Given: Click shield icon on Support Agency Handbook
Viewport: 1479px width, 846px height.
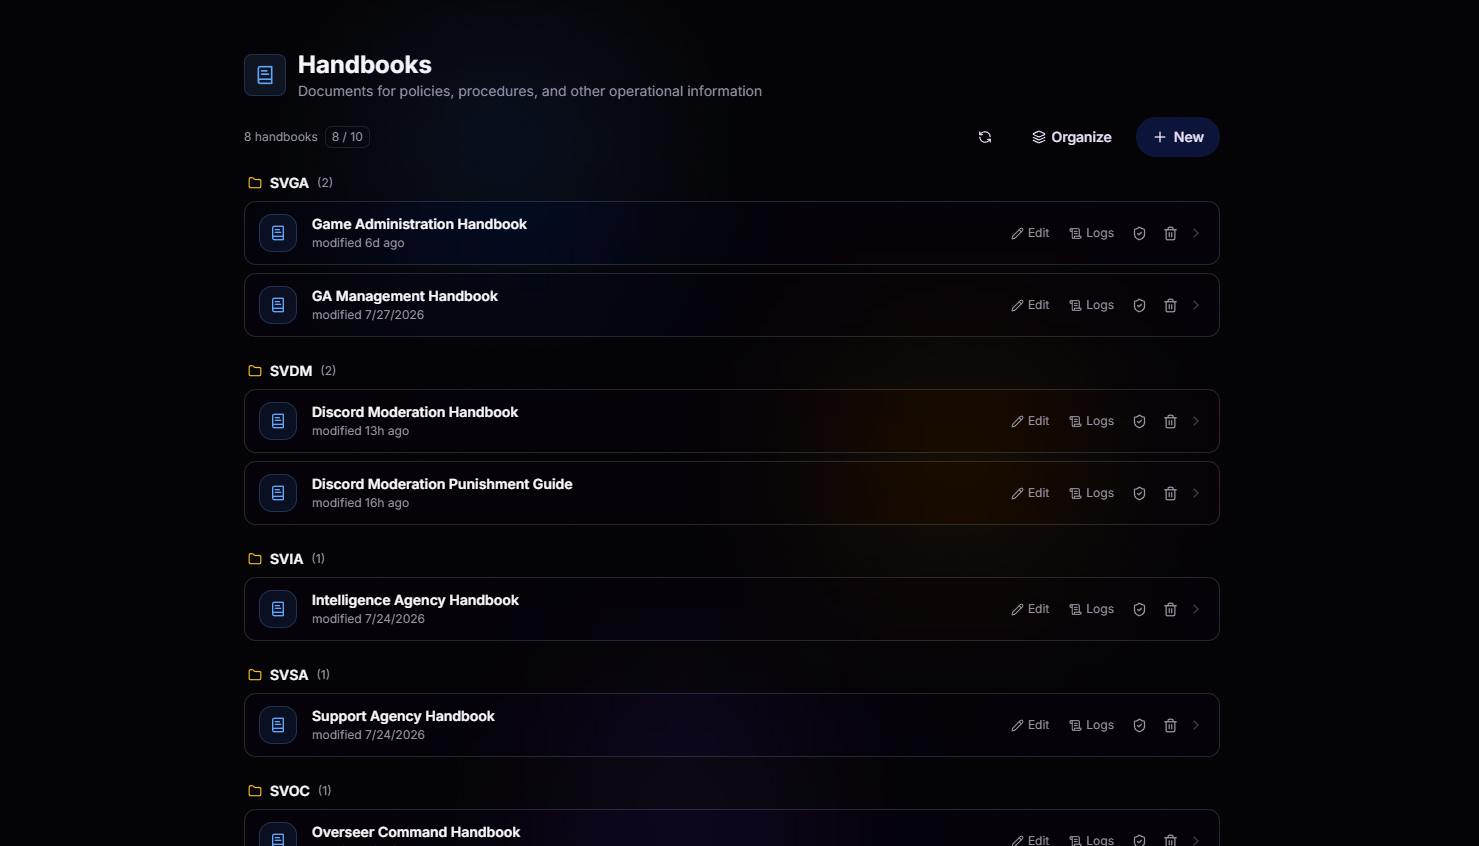Looking at the screenshot, I should pyautogui.click(x=1139, y=725).
